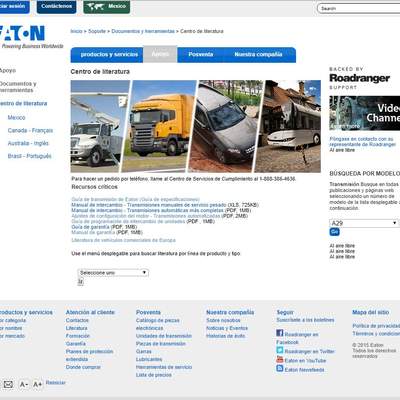Click the email envelope icon
The height and width of the screenshot is (400, 400).
coord(8,384)
